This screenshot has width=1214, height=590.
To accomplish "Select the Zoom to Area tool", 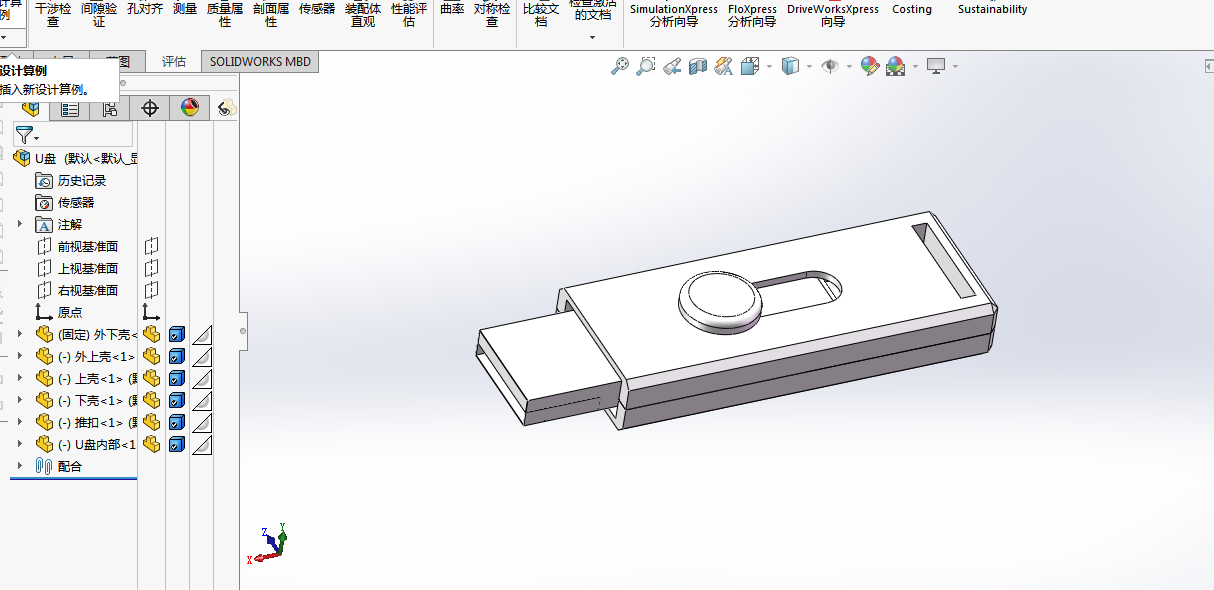I will click(x=646, y=66).
